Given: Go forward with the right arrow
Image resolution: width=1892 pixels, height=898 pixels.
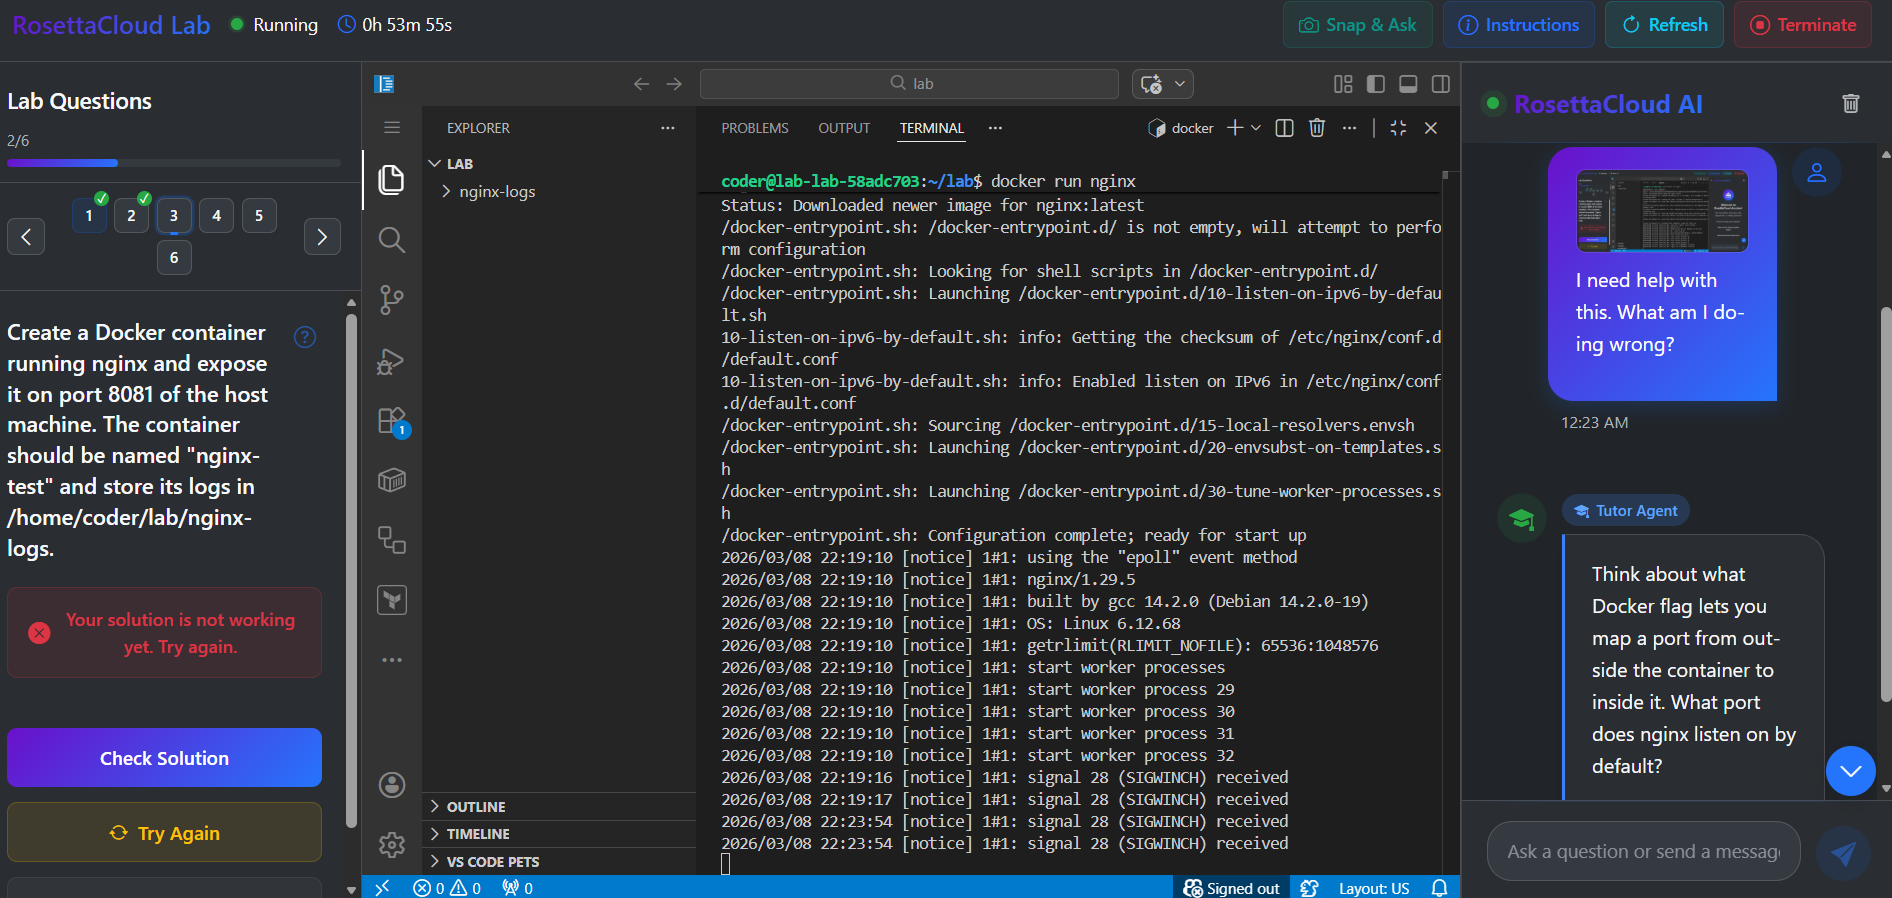Looking at the screenshot, I should pos(674,84).
